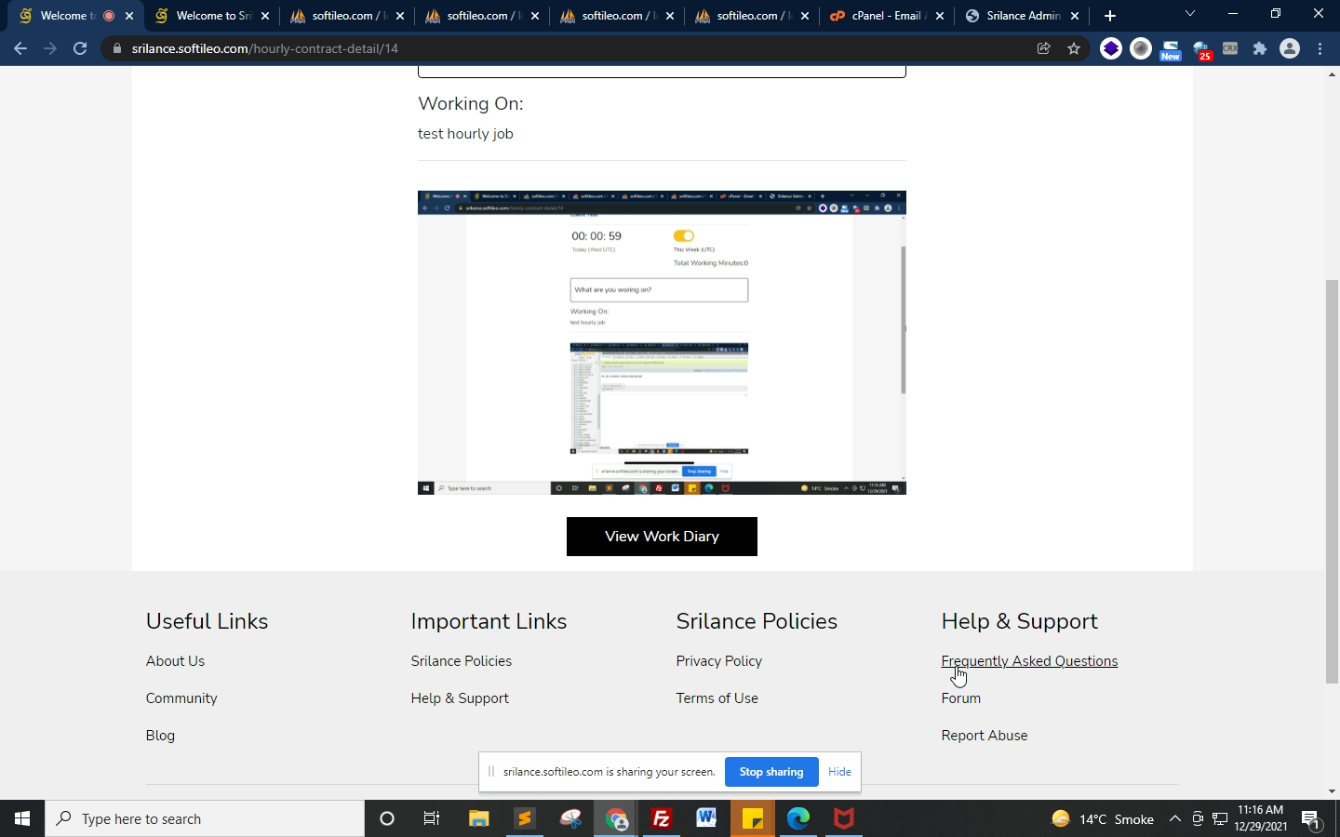This screenshot has width=1340, height=837.
Task: Open Microsoft Word from the taskbar
Action: click(x=706, y=819)
